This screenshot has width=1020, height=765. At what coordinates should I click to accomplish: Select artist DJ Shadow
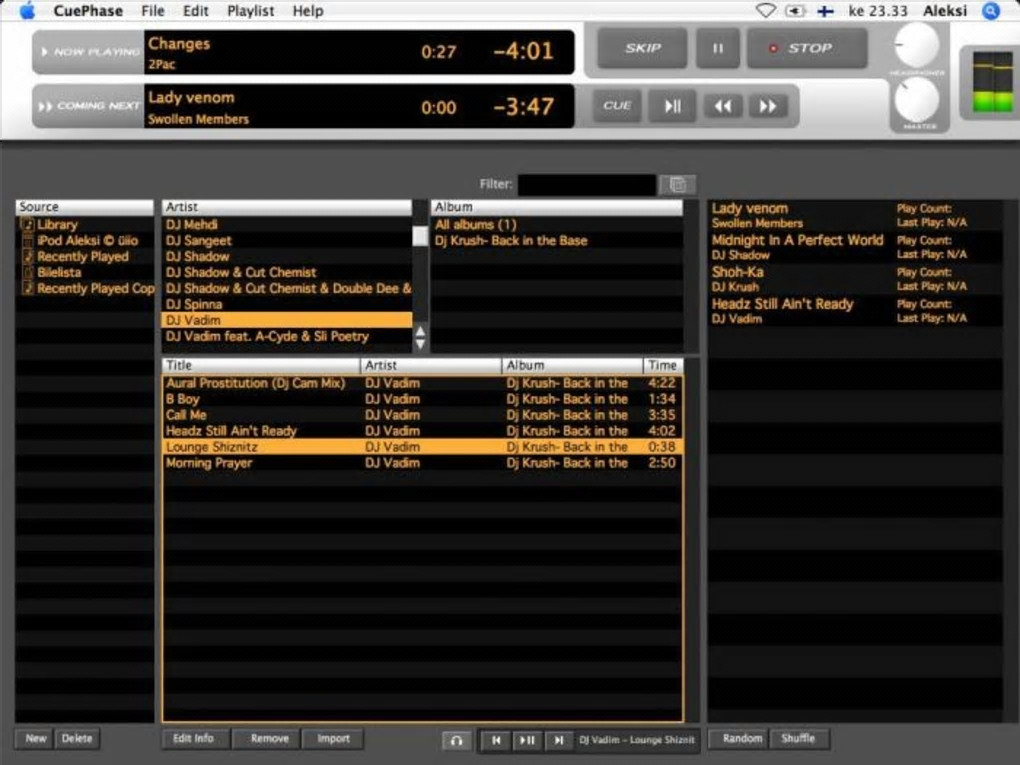point(286,256)
